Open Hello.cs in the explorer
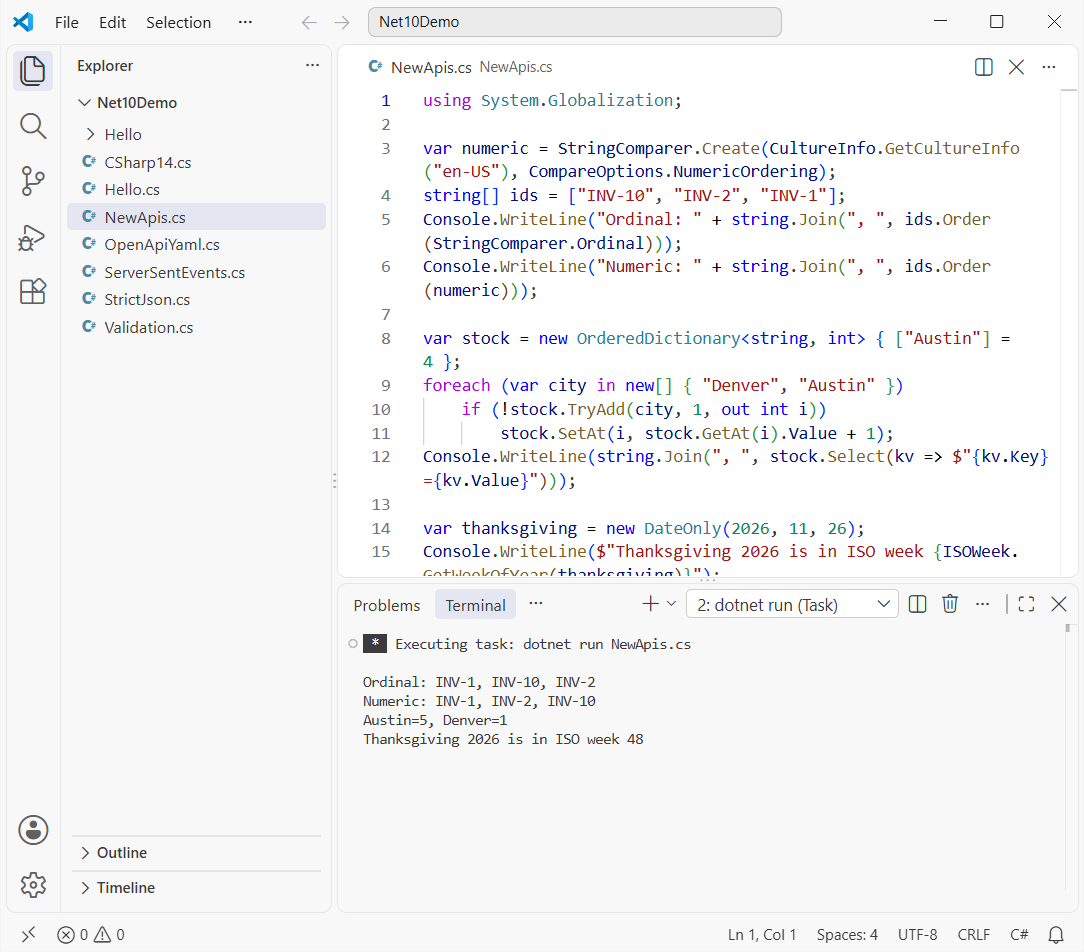 click(x=196, y=189)
